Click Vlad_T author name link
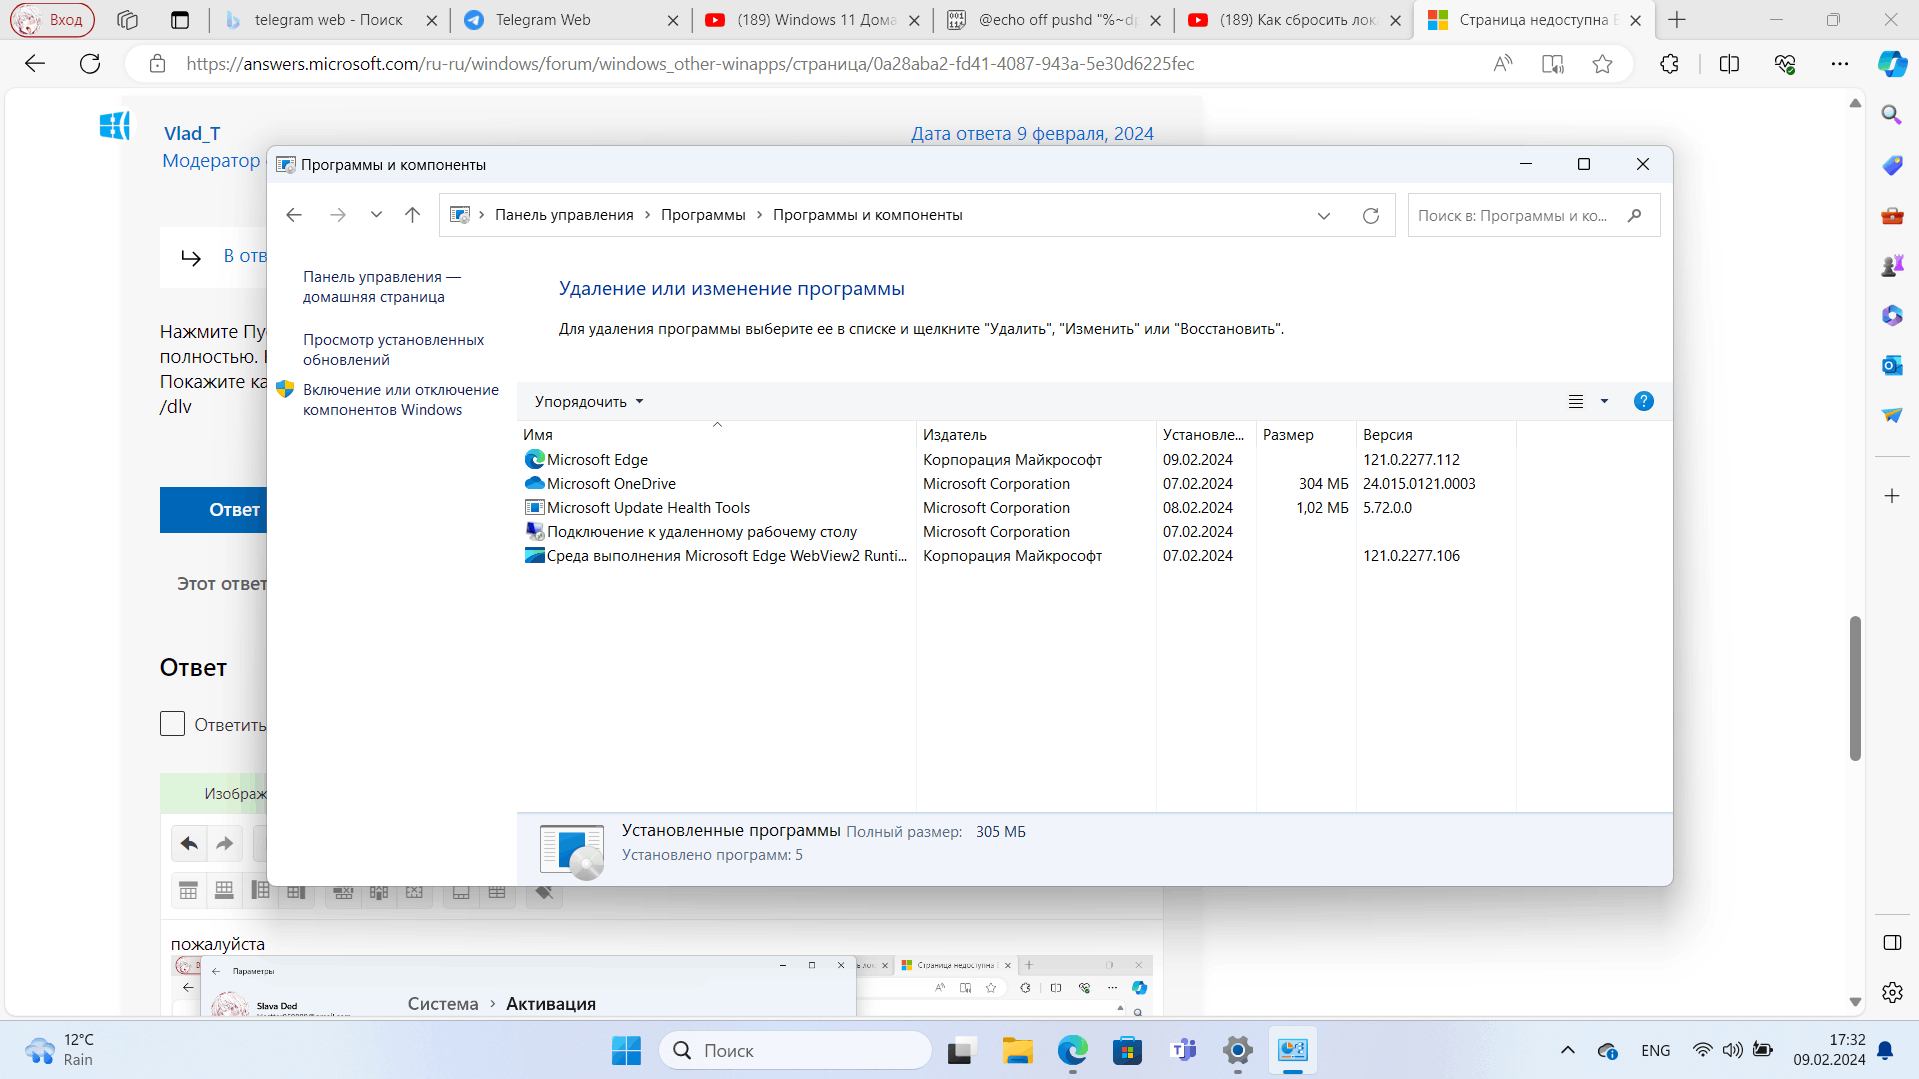This screenshot has width=1919, height=1079. [192, 133]
